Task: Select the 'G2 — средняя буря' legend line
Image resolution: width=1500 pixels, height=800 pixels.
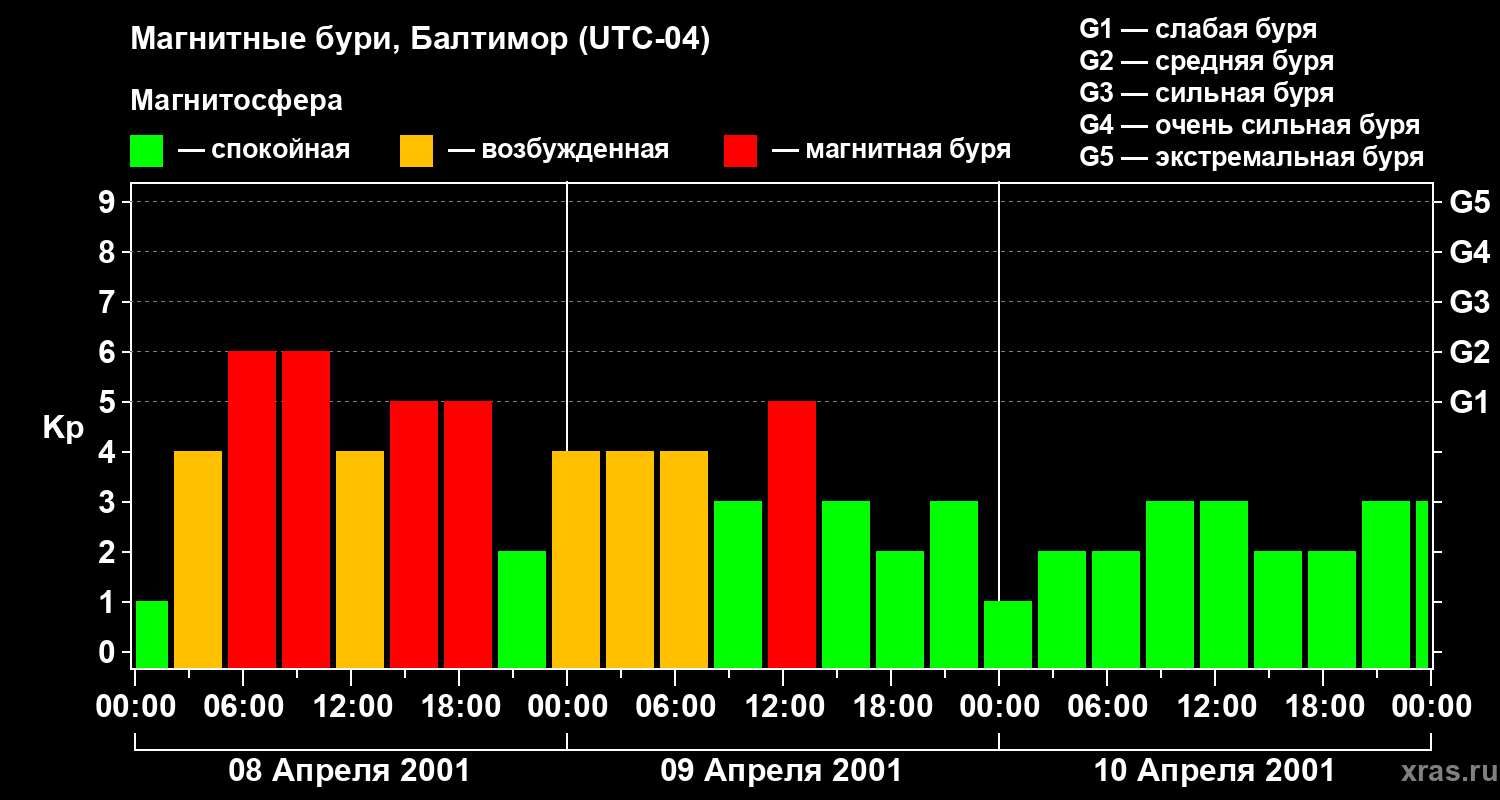Action: click(x=1206, y=61)
